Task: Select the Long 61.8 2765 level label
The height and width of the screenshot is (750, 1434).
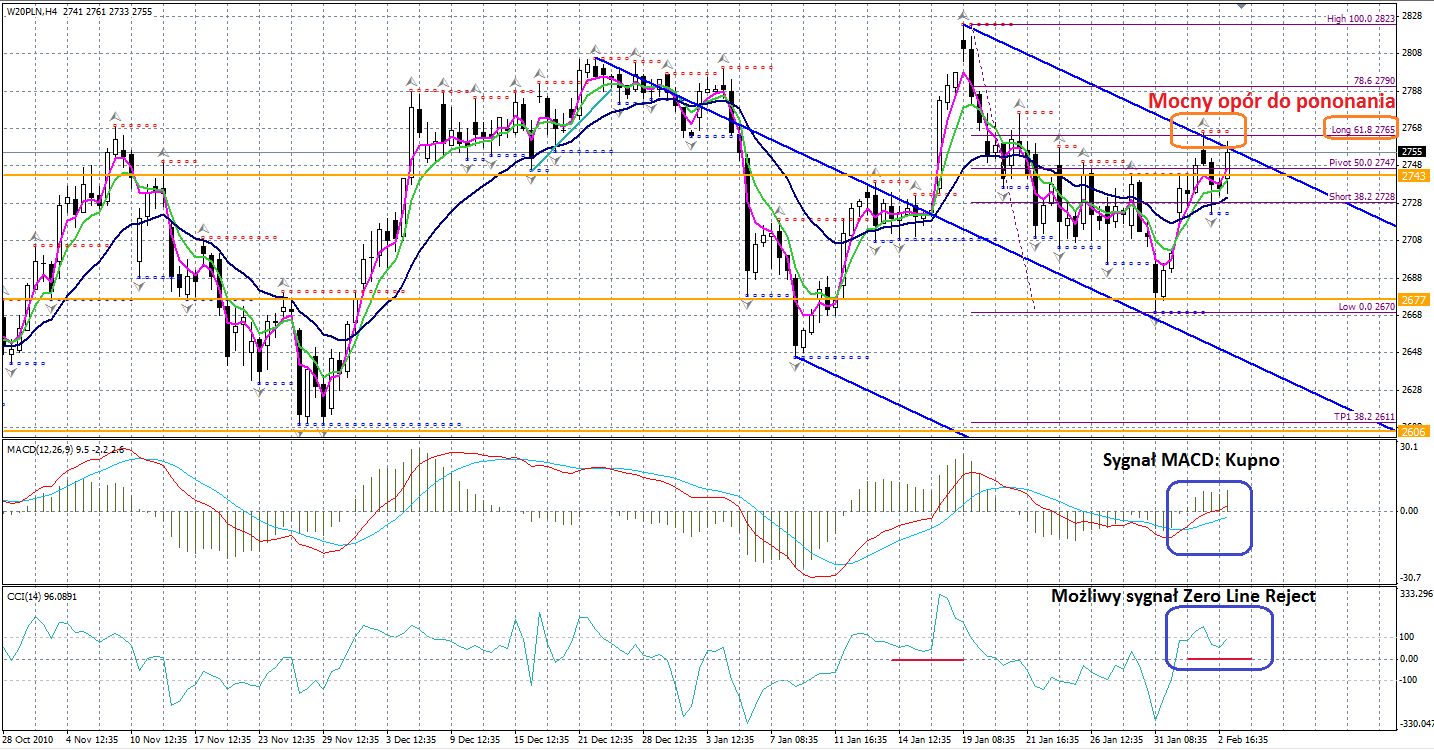Action: click(x=1363, y=129)
